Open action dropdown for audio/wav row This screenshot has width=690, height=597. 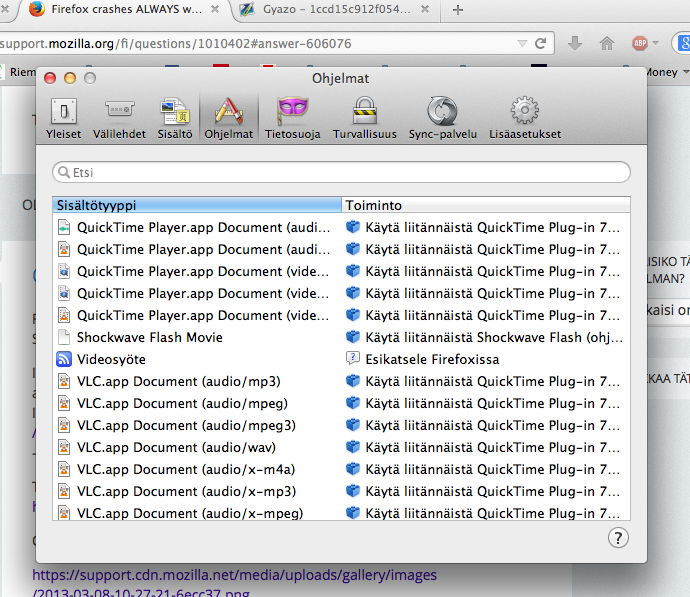pos(486,447)
